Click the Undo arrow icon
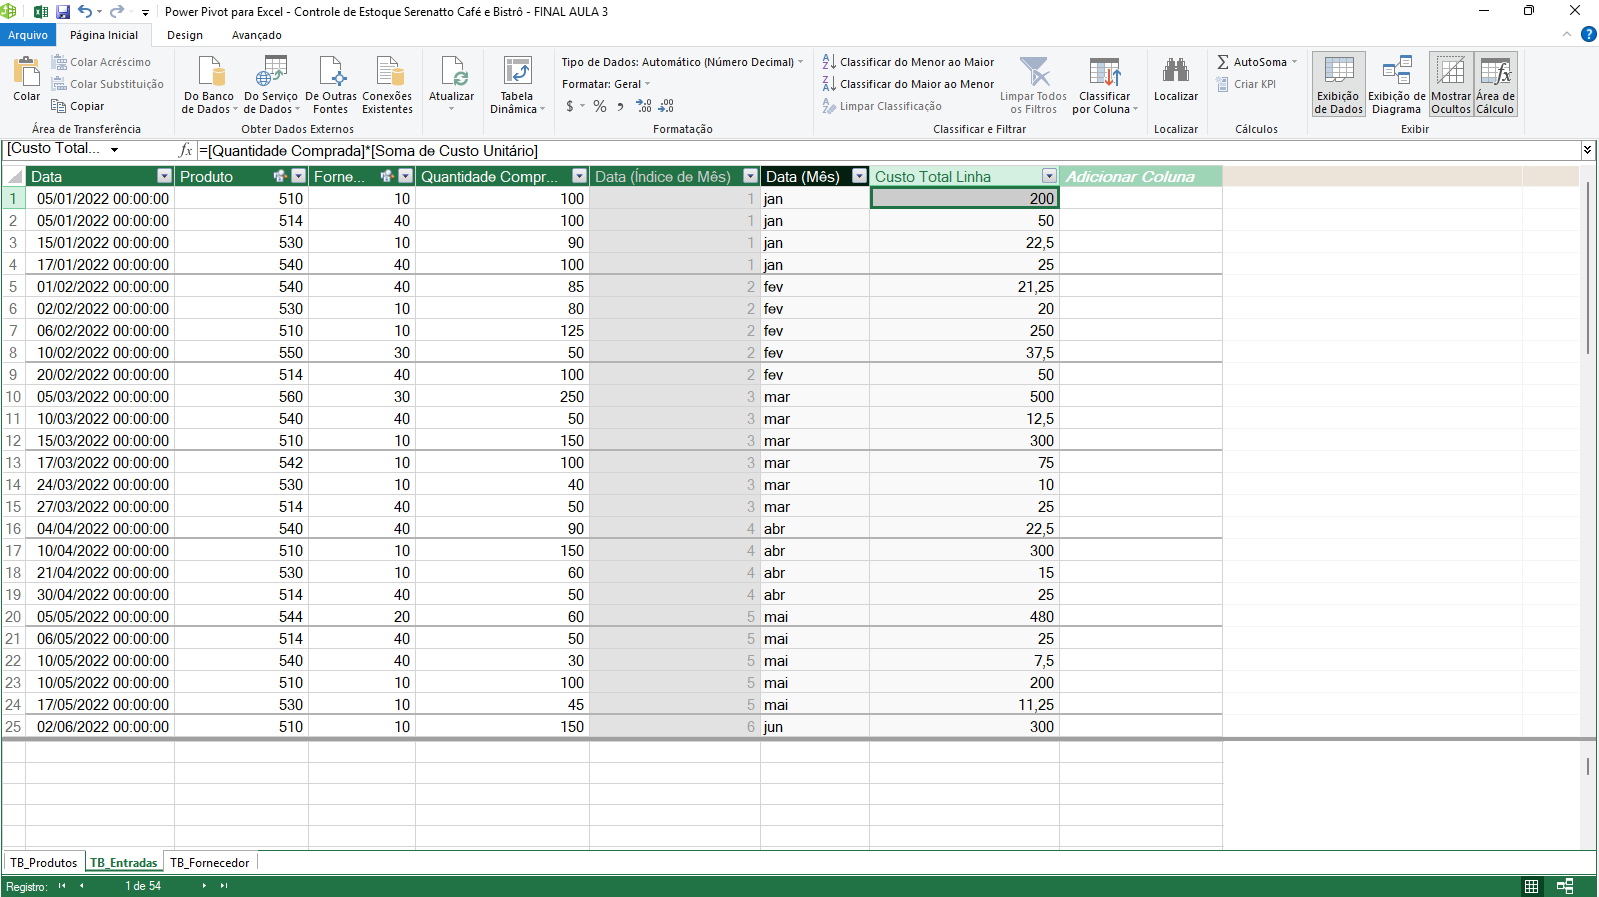This screenshot has width=1599, height=897. point(85,12)
